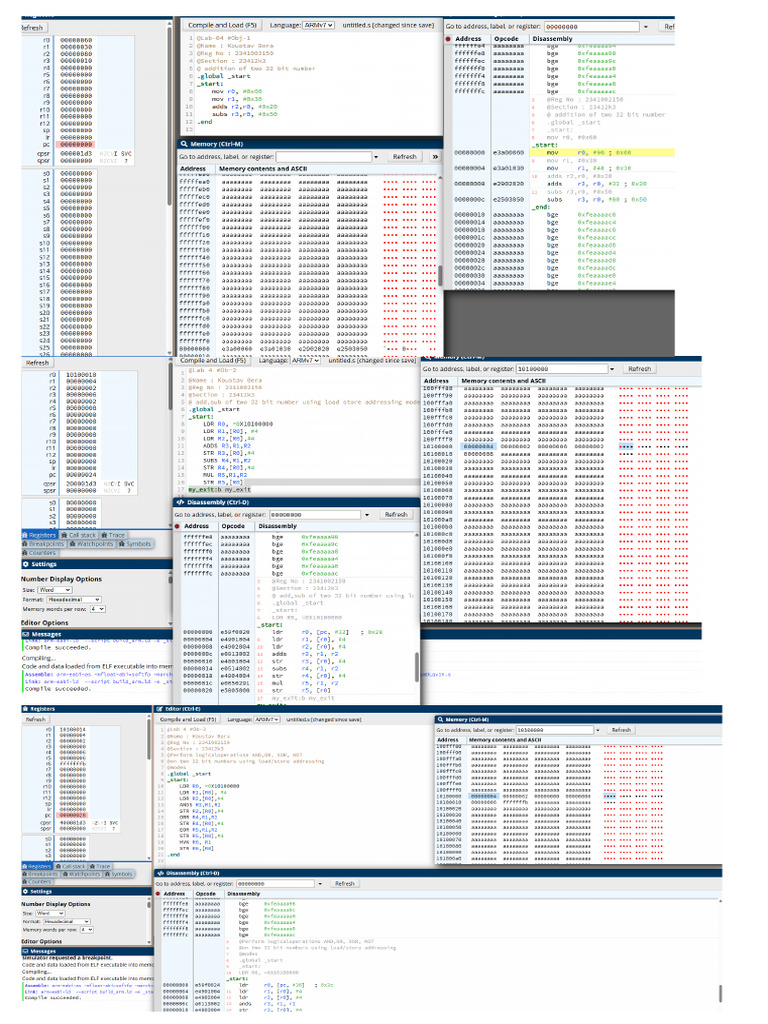Viewport: 768px width, 1024px height.
Task: Open Format Hexadecimal dropdown in middle Settings
Action: (x=73, y=599)
